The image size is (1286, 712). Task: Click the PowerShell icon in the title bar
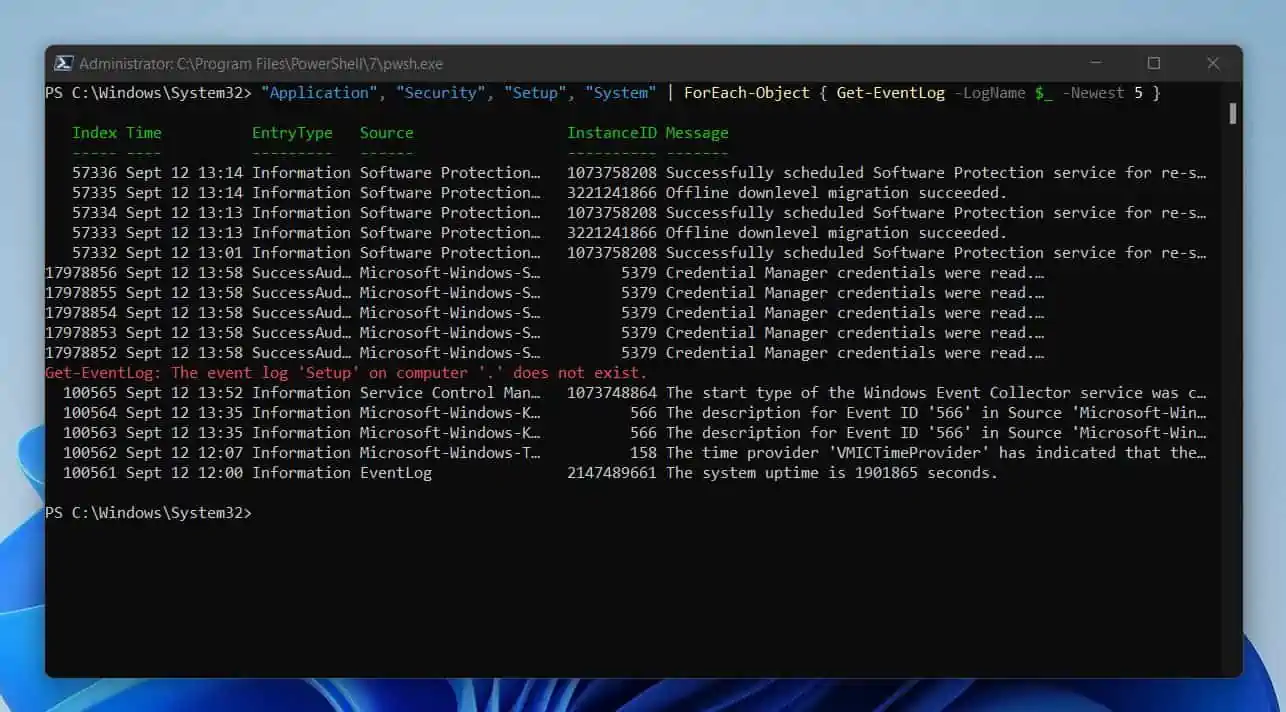point(62,63)
